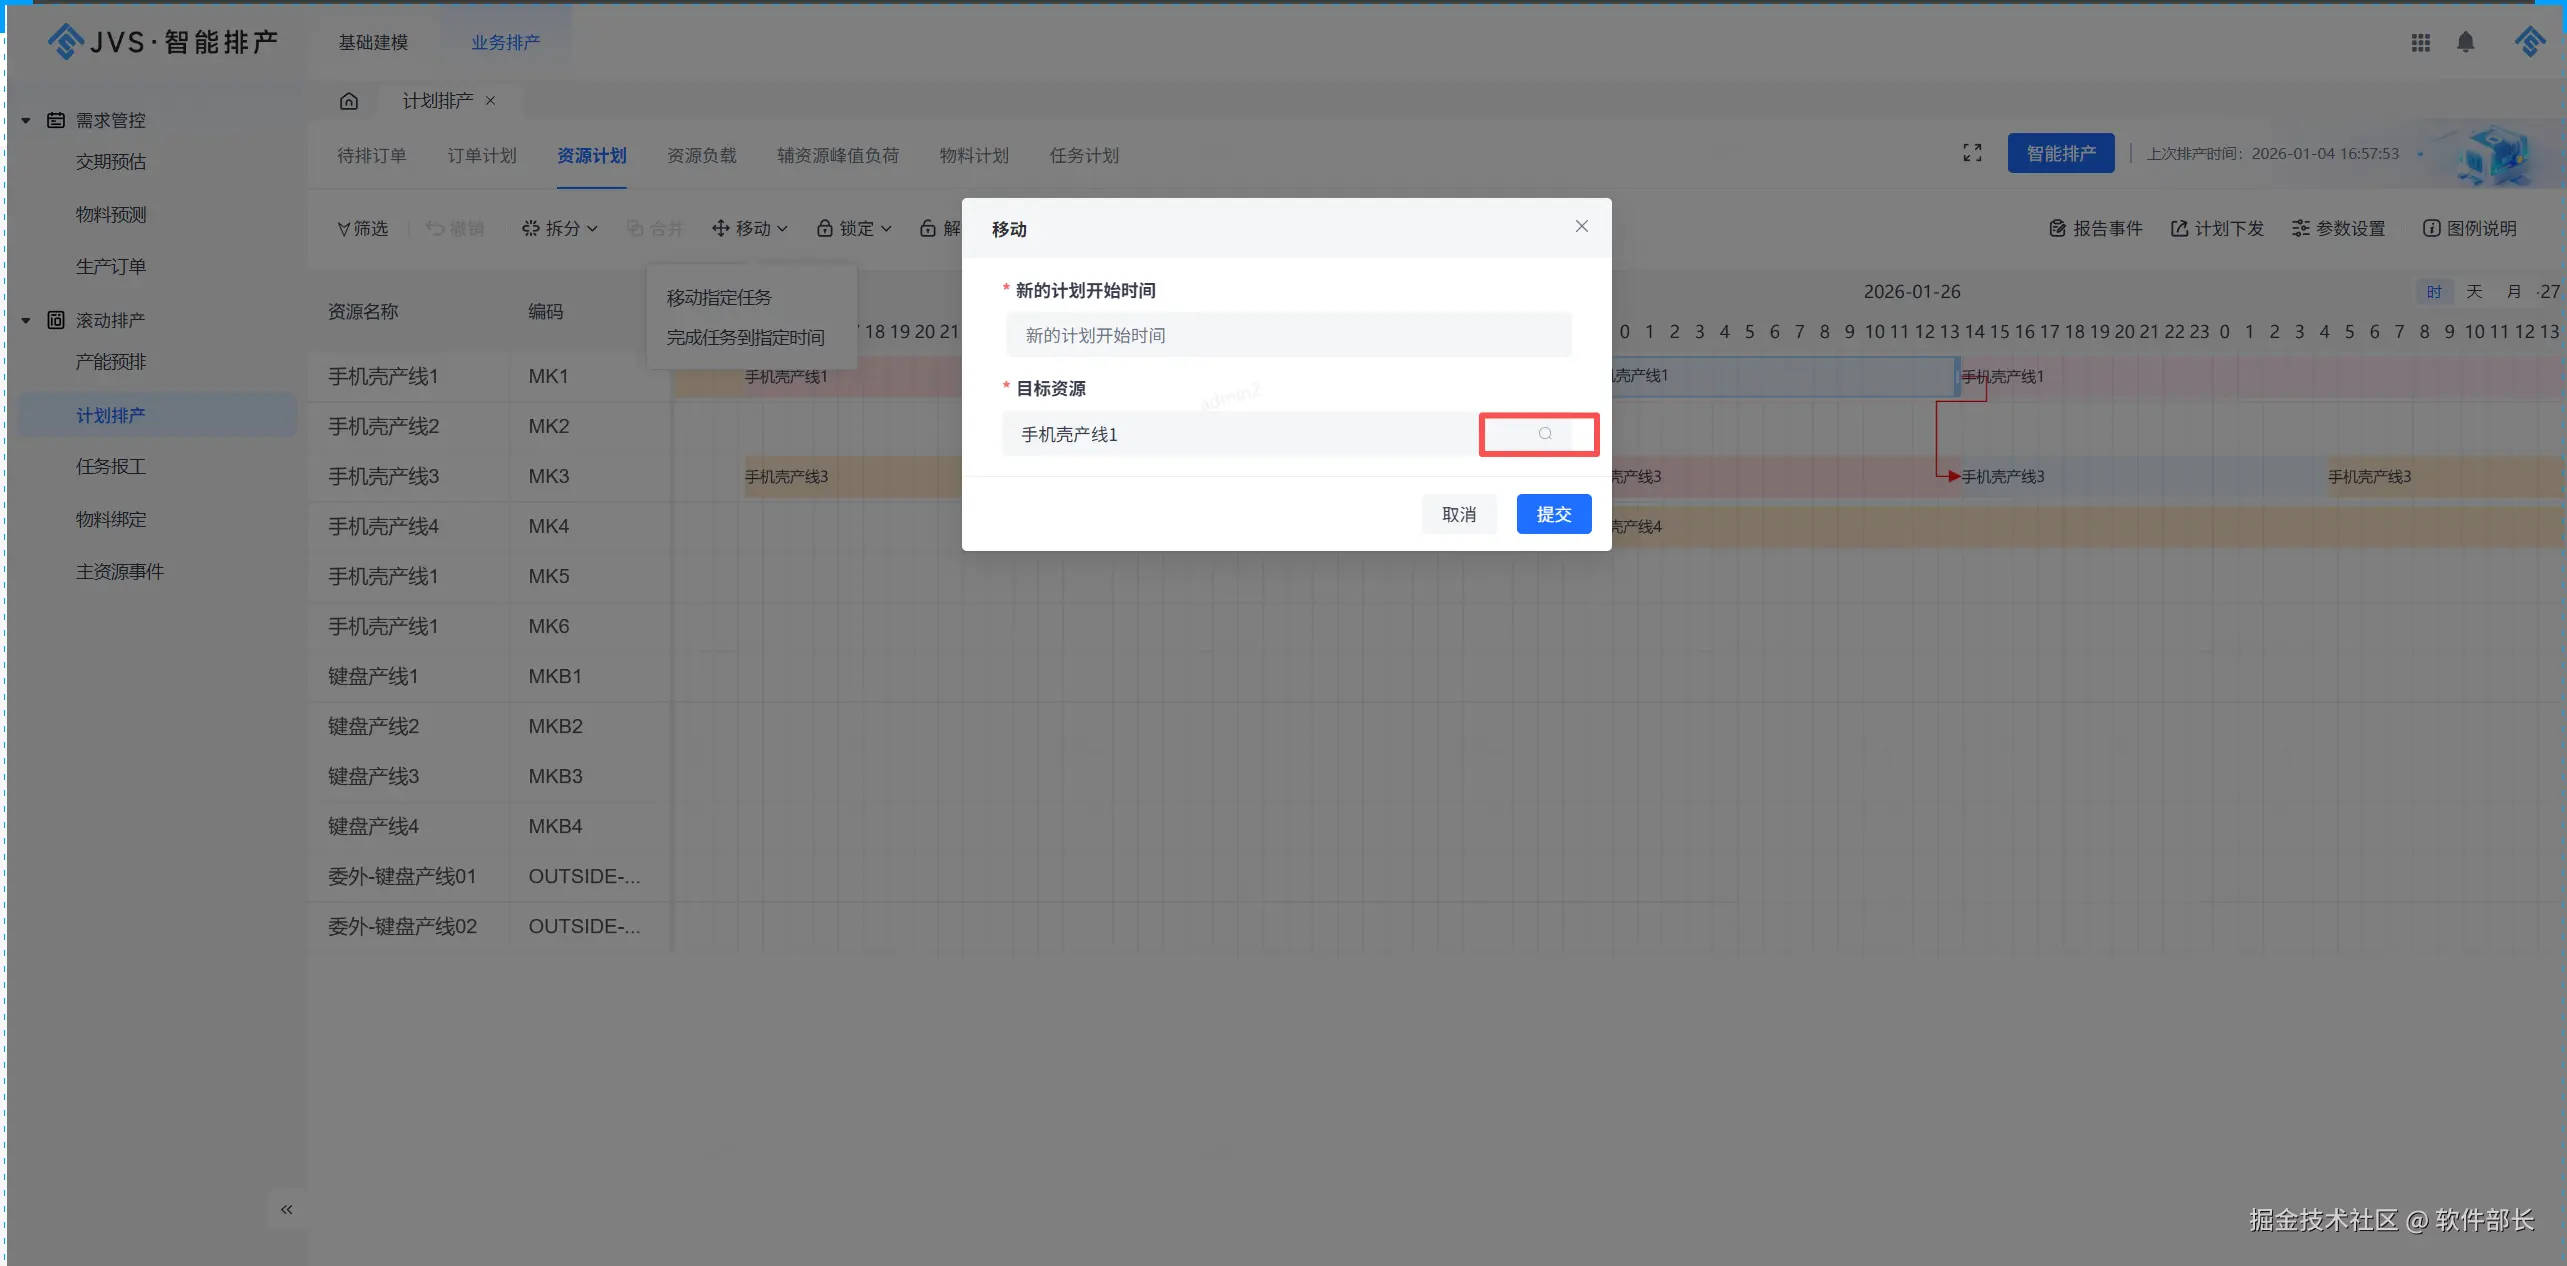The height and width of the screenshot is (1266, 2567).
Task: Click the 新的计划开始时间 input field
Action: [x=1288, y=336]
